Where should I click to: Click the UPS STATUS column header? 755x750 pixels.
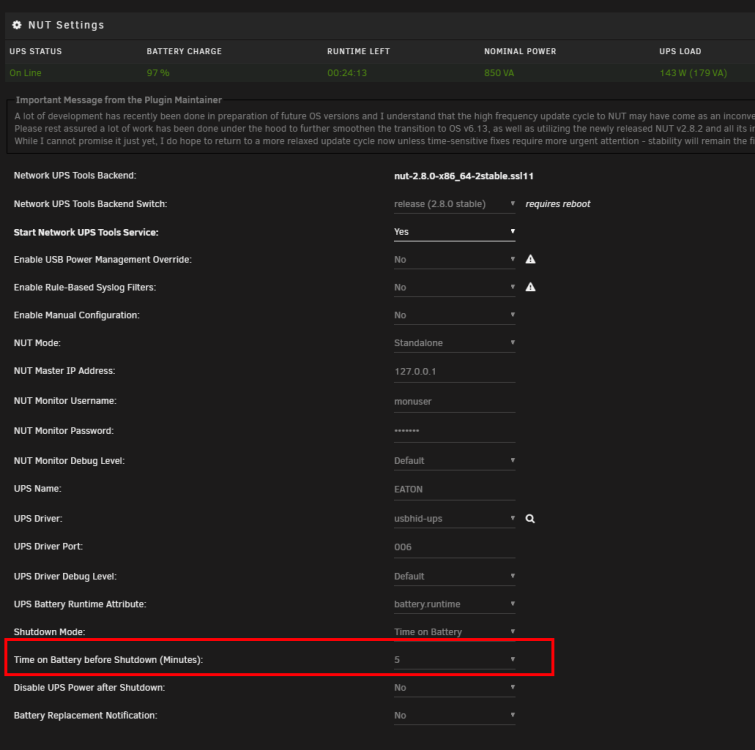click(x=36, y=52)
